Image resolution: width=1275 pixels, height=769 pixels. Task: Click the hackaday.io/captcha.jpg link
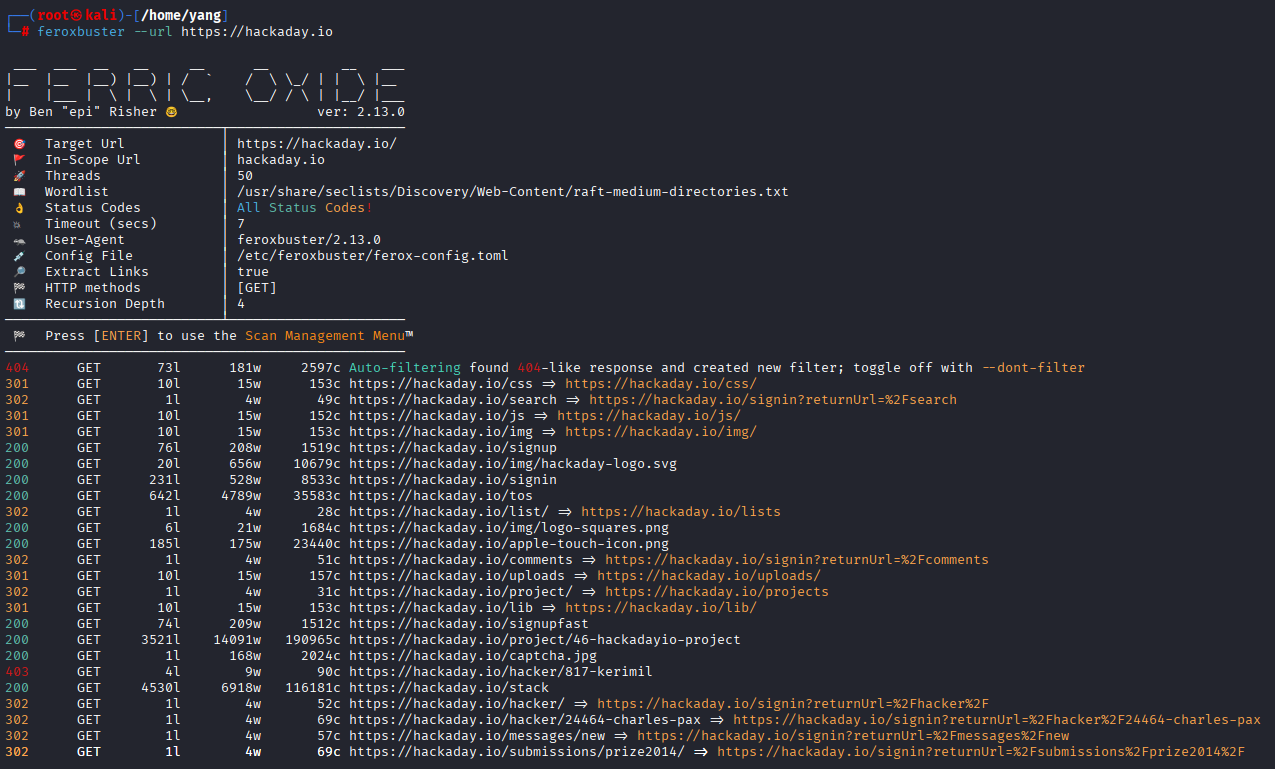click(473, 656)
